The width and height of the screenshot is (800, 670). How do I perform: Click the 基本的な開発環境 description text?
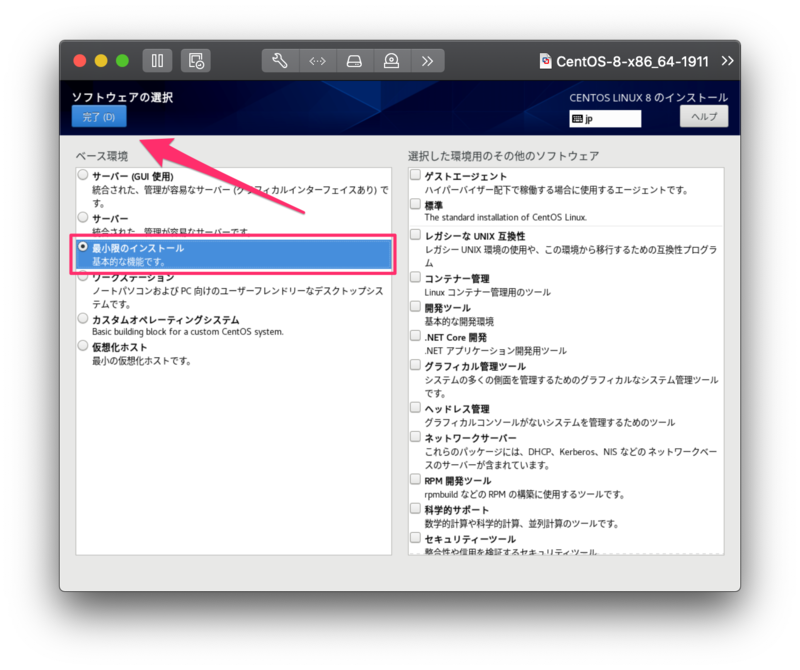[x=459, y=321]
